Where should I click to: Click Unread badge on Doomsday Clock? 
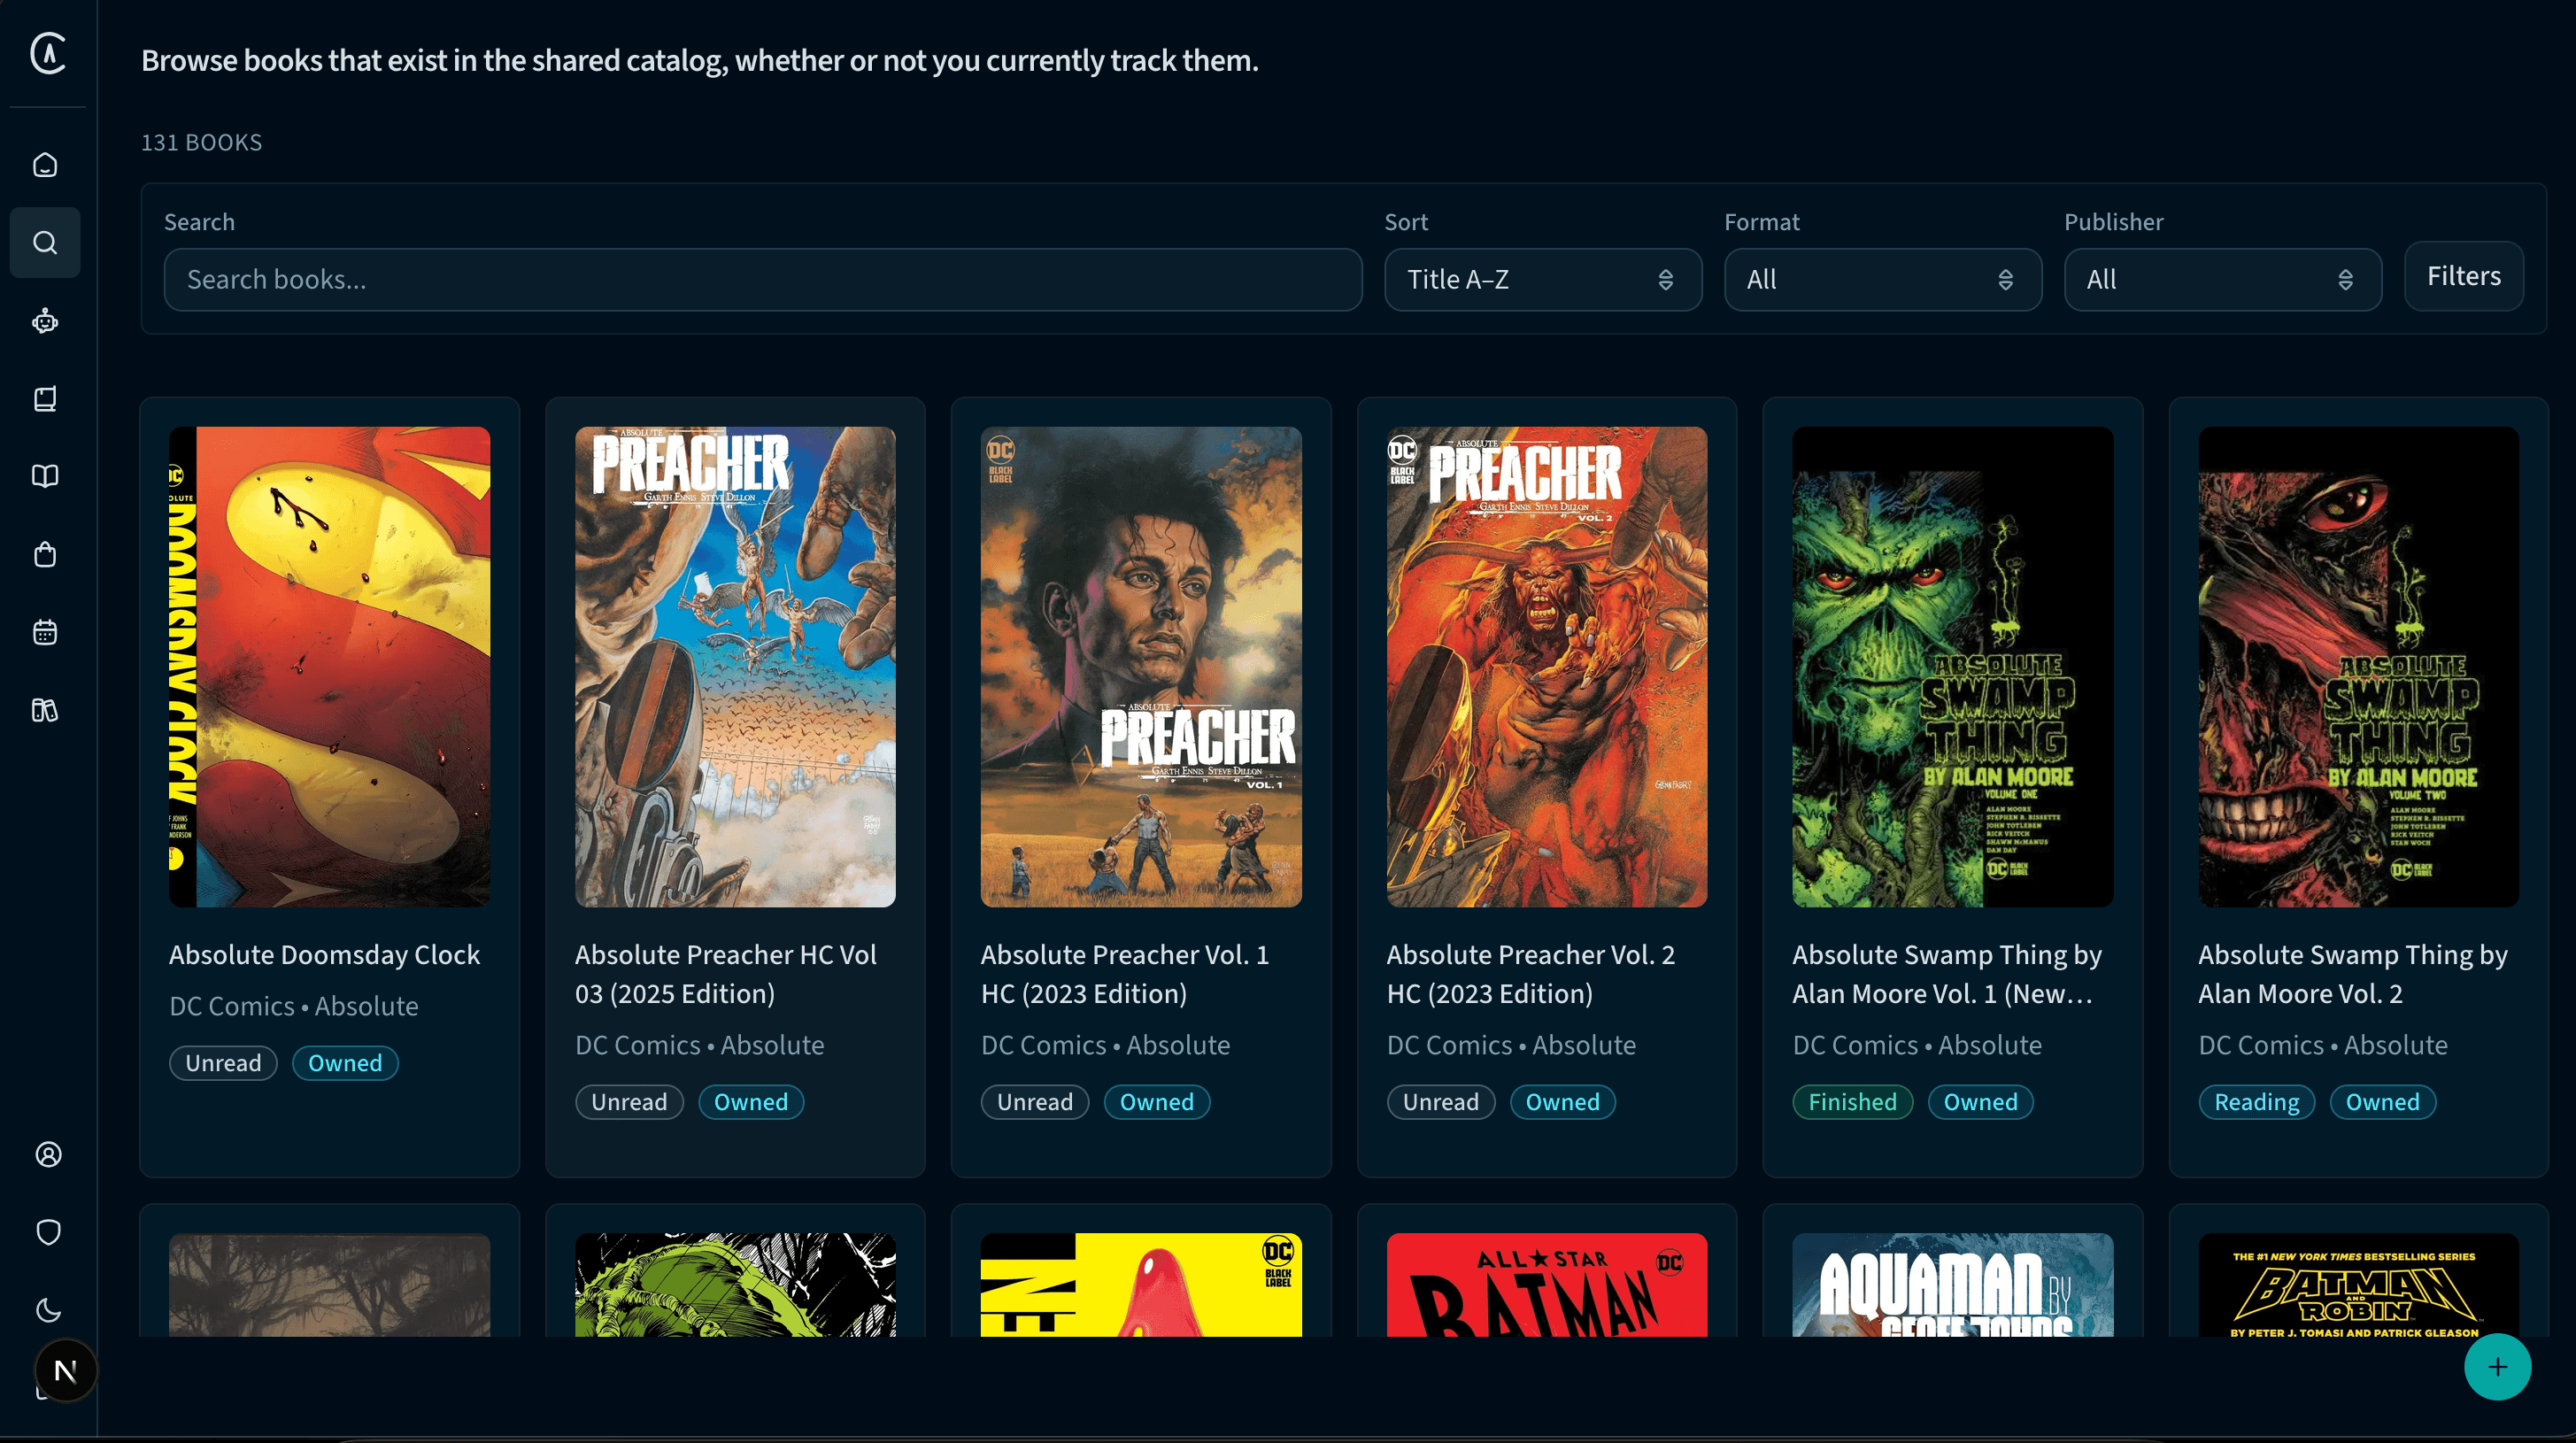click(x=223, y=1063)
